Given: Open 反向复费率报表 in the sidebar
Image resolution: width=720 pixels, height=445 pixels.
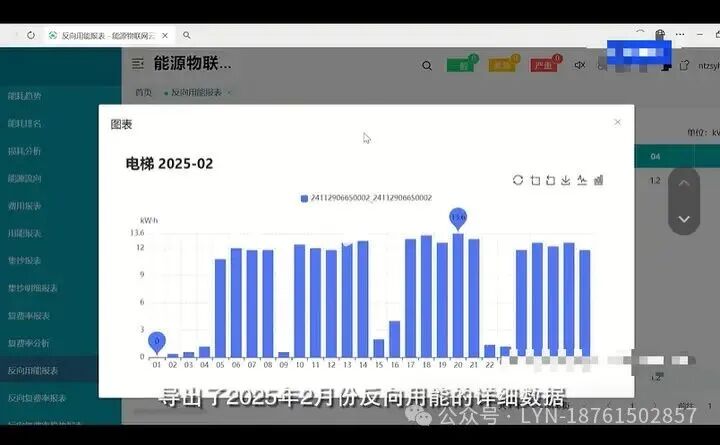Looking at the screenshot, I should point(37,398).
